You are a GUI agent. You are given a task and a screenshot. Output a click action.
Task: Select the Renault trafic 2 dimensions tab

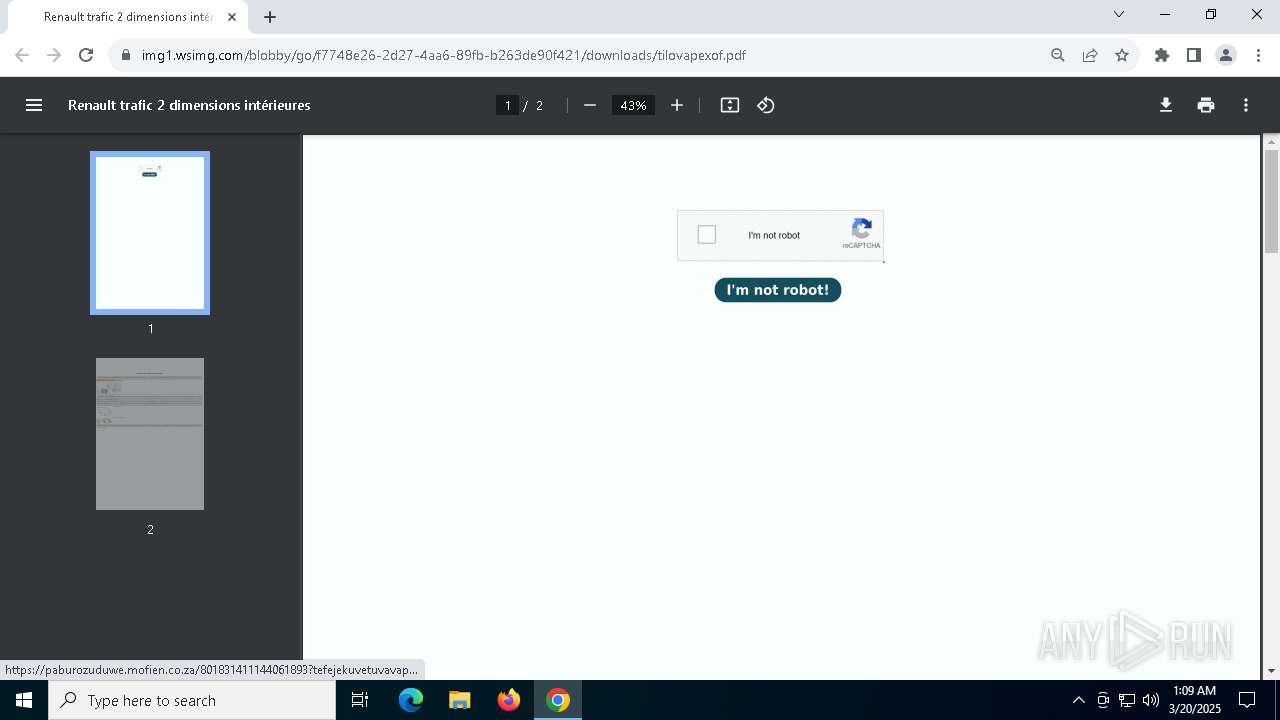pyautogui.click(x=127, y=17)
